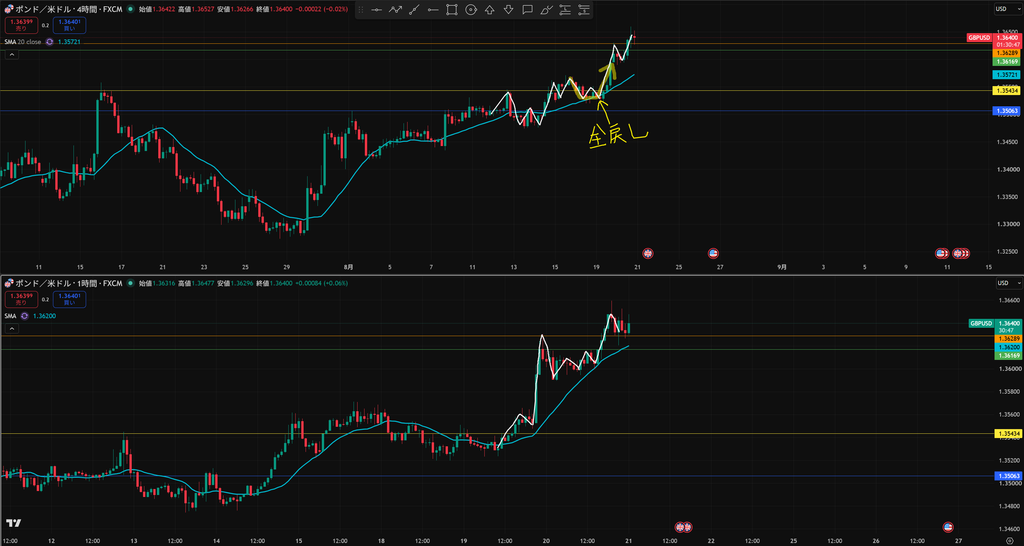This screenshot has height=546, width=1024.
Task: Grab the favorites toolbar drag handle
Action: (361, 9)
